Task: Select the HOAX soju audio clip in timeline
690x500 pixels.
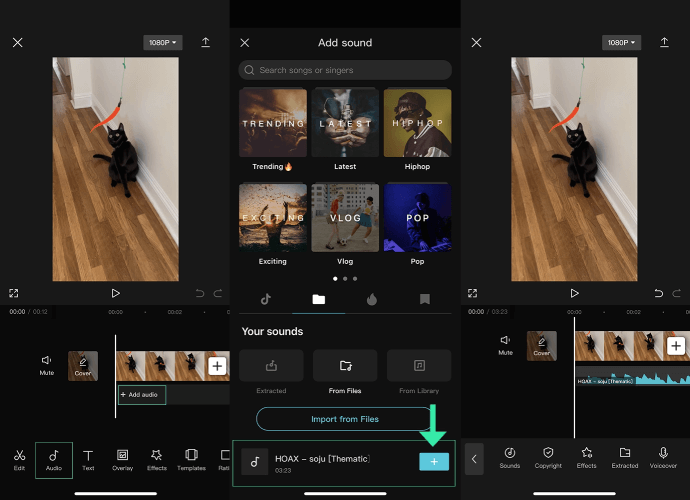Action: 633,377
